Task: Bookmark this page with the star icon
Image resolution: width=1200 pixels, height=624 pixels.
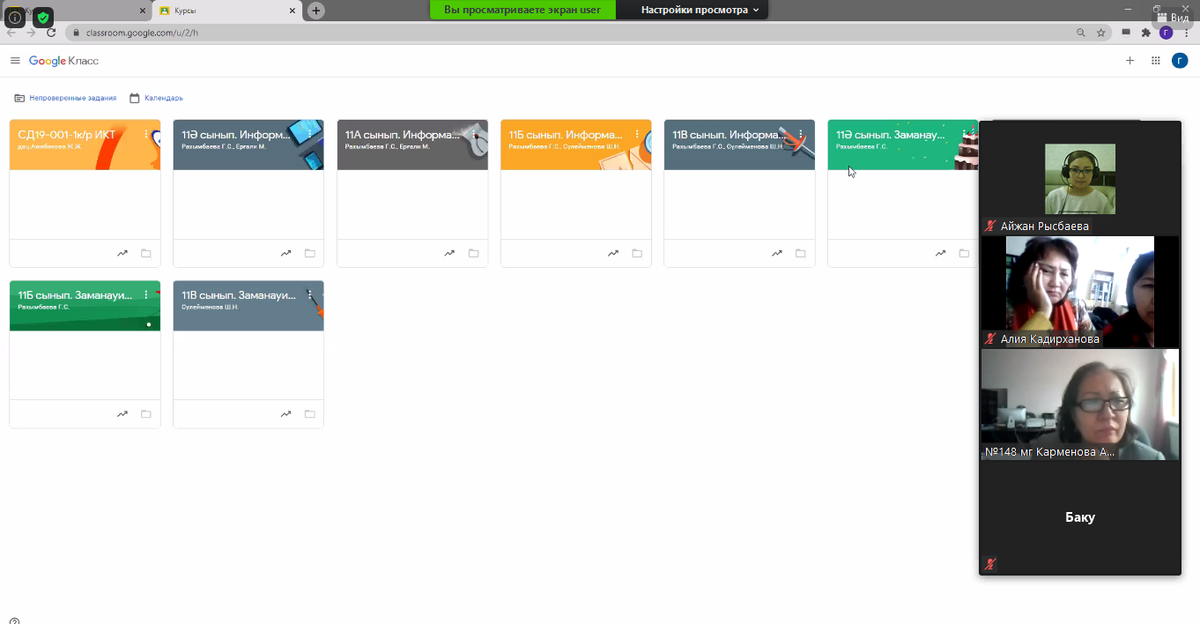Action: pos(1101,32)
